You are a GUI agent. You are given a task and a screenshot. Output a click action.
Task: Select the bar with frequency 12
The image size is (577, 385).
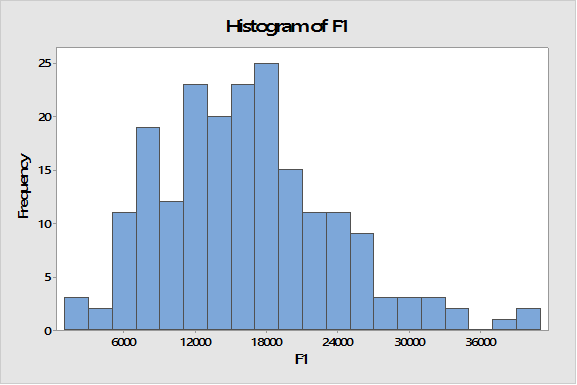171,266
